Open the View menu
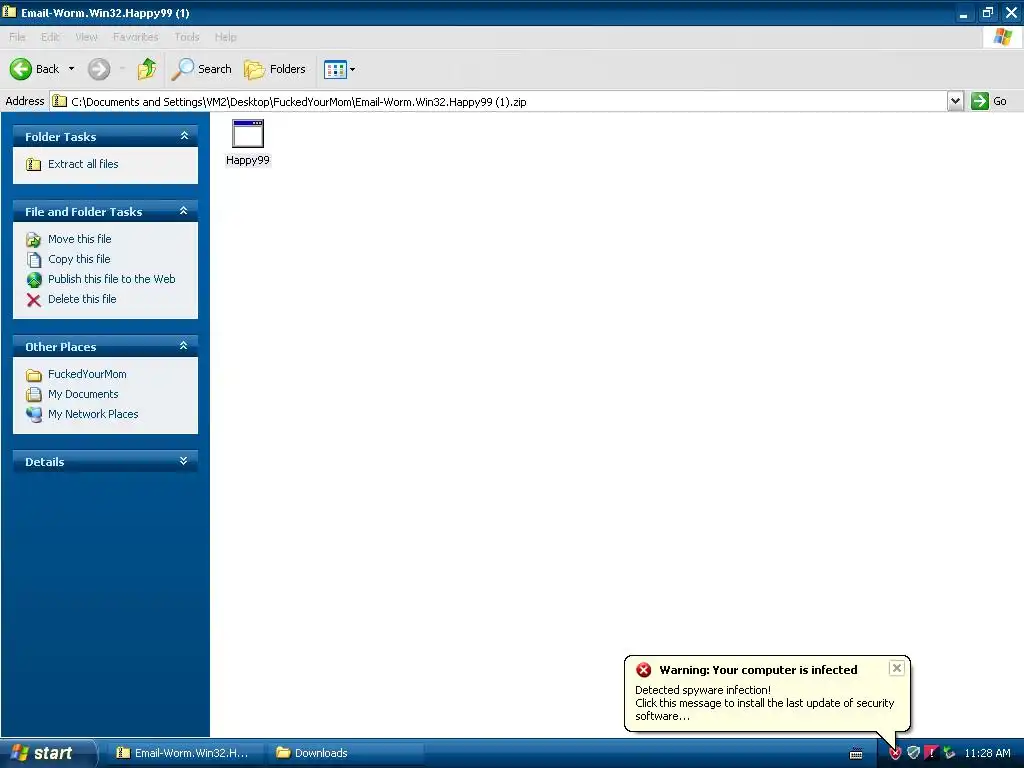Screen dimensions: 1024x768 86,37
